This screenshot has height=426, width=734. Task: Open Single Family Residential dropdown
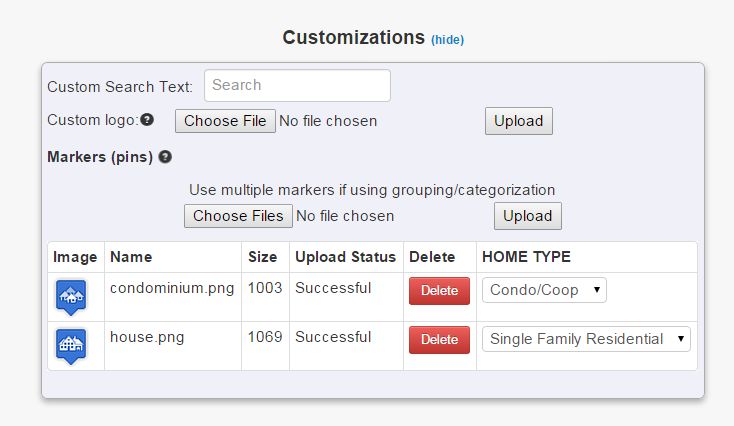click(x=586, y=339)
